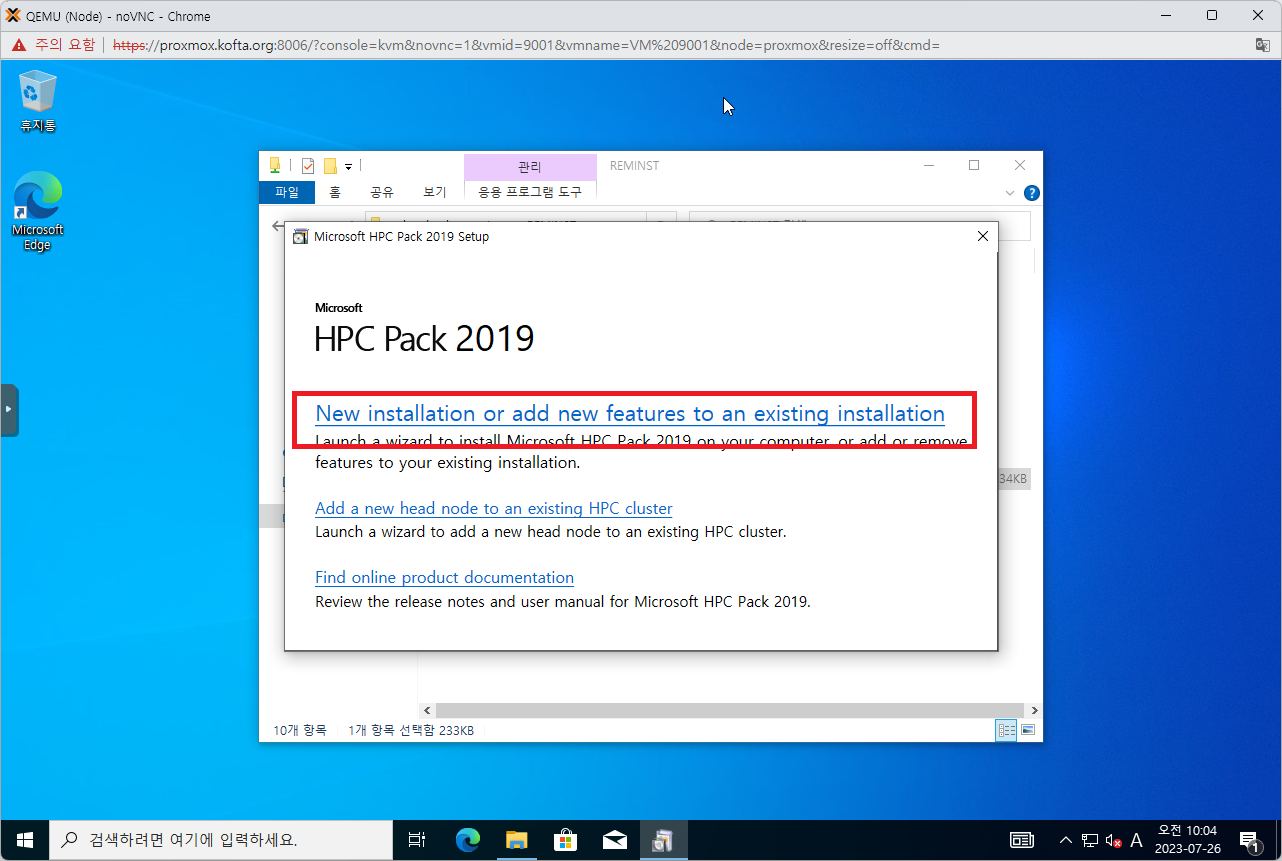The width and height of the screenshot is (1282, 861).
Task: Open 'Find online product documentation' link
Action: tap(444, 577)
